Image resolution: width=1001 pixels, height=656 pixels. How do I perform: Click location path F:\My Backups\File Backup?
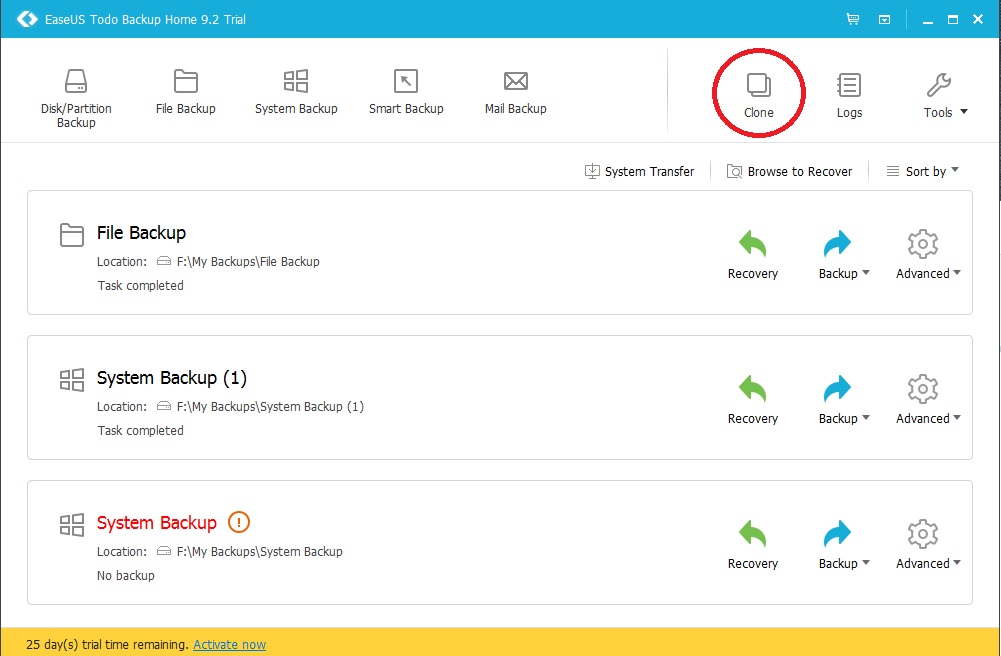pos(248,262)
